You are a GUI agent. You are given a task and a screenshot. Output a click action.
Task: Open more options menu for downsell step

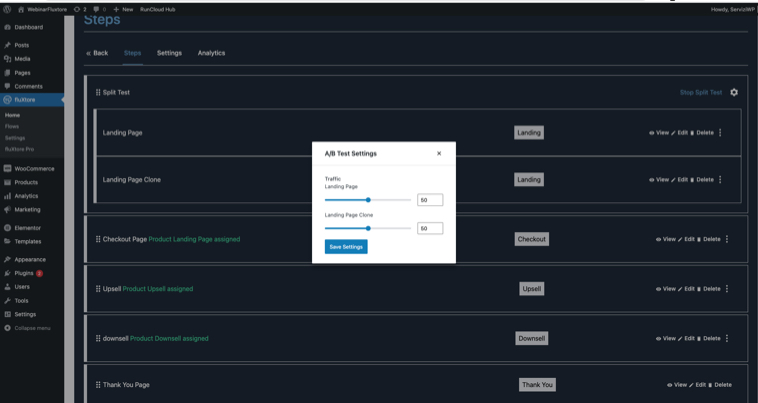click(x=727, y=338)
